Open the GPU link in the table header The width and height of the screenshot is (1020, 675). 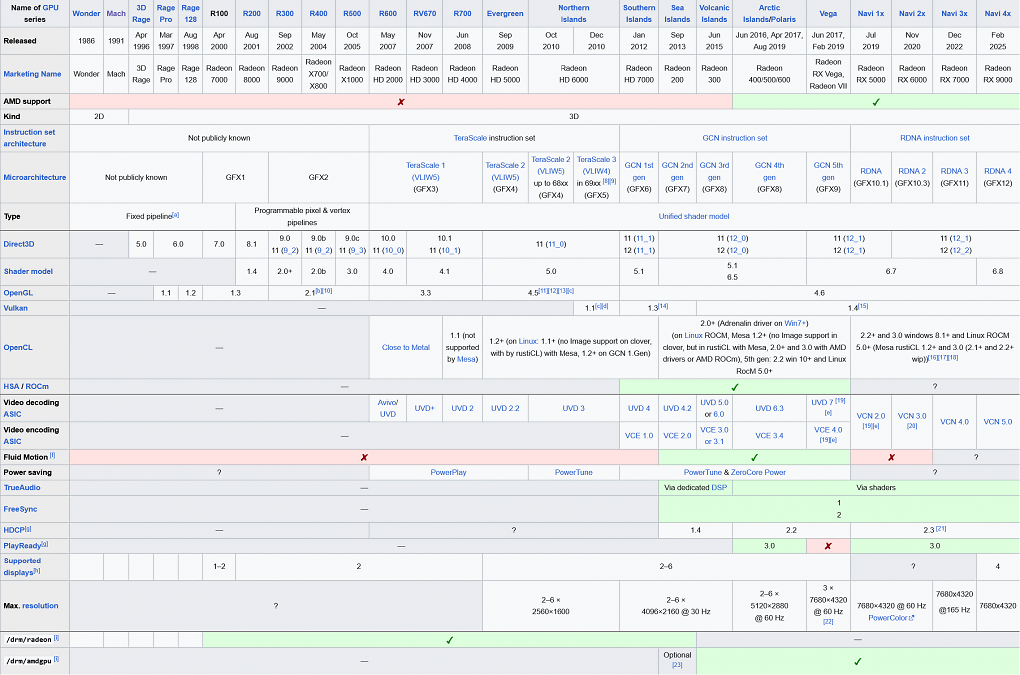pyautogui.click(x=50, y=8)
